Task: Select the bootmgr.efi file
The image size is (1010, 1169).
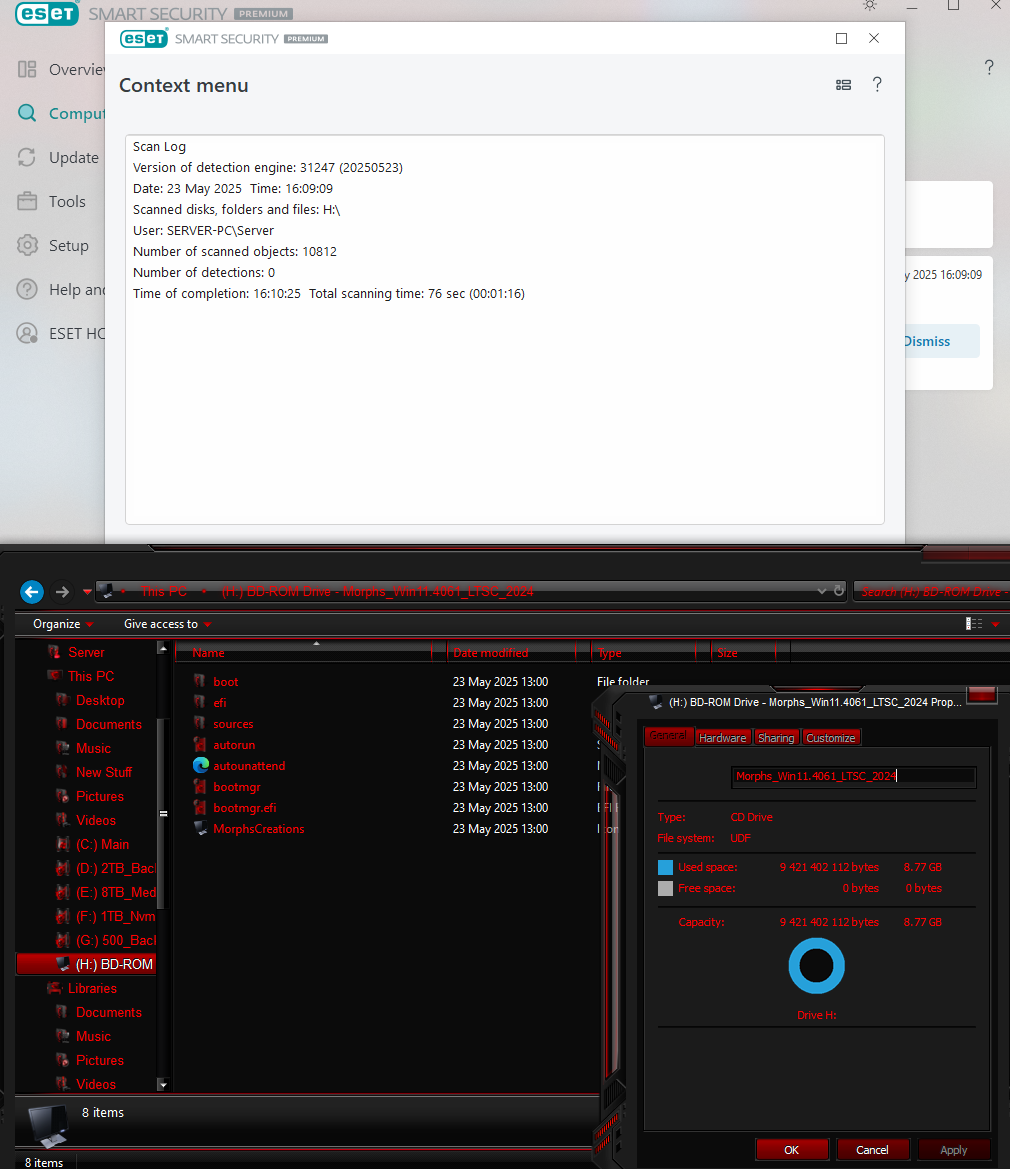Action: [x=244, y=807]
